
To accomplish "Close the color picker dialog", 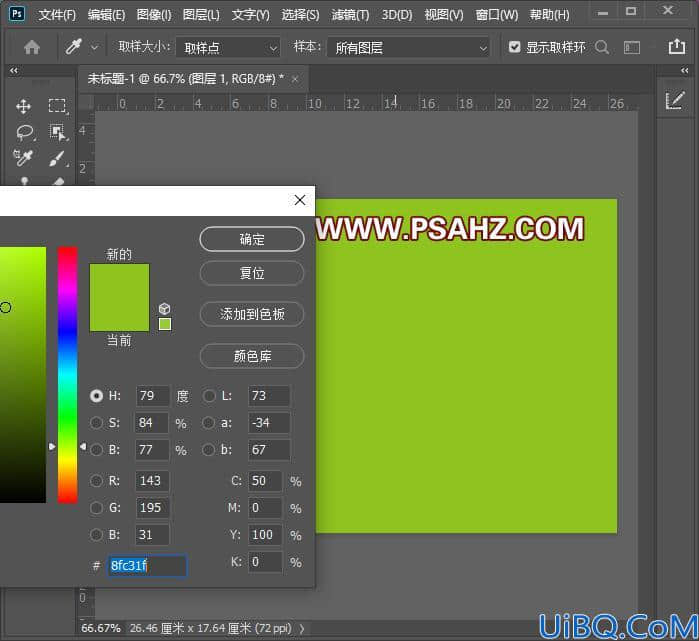I will pos(300,200).
